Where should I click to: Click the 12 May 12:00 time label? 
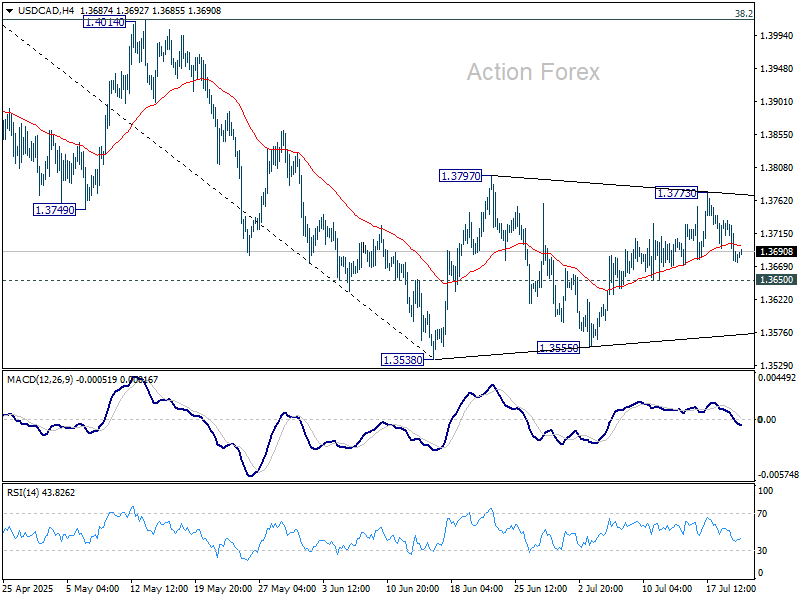pos(159,589)
